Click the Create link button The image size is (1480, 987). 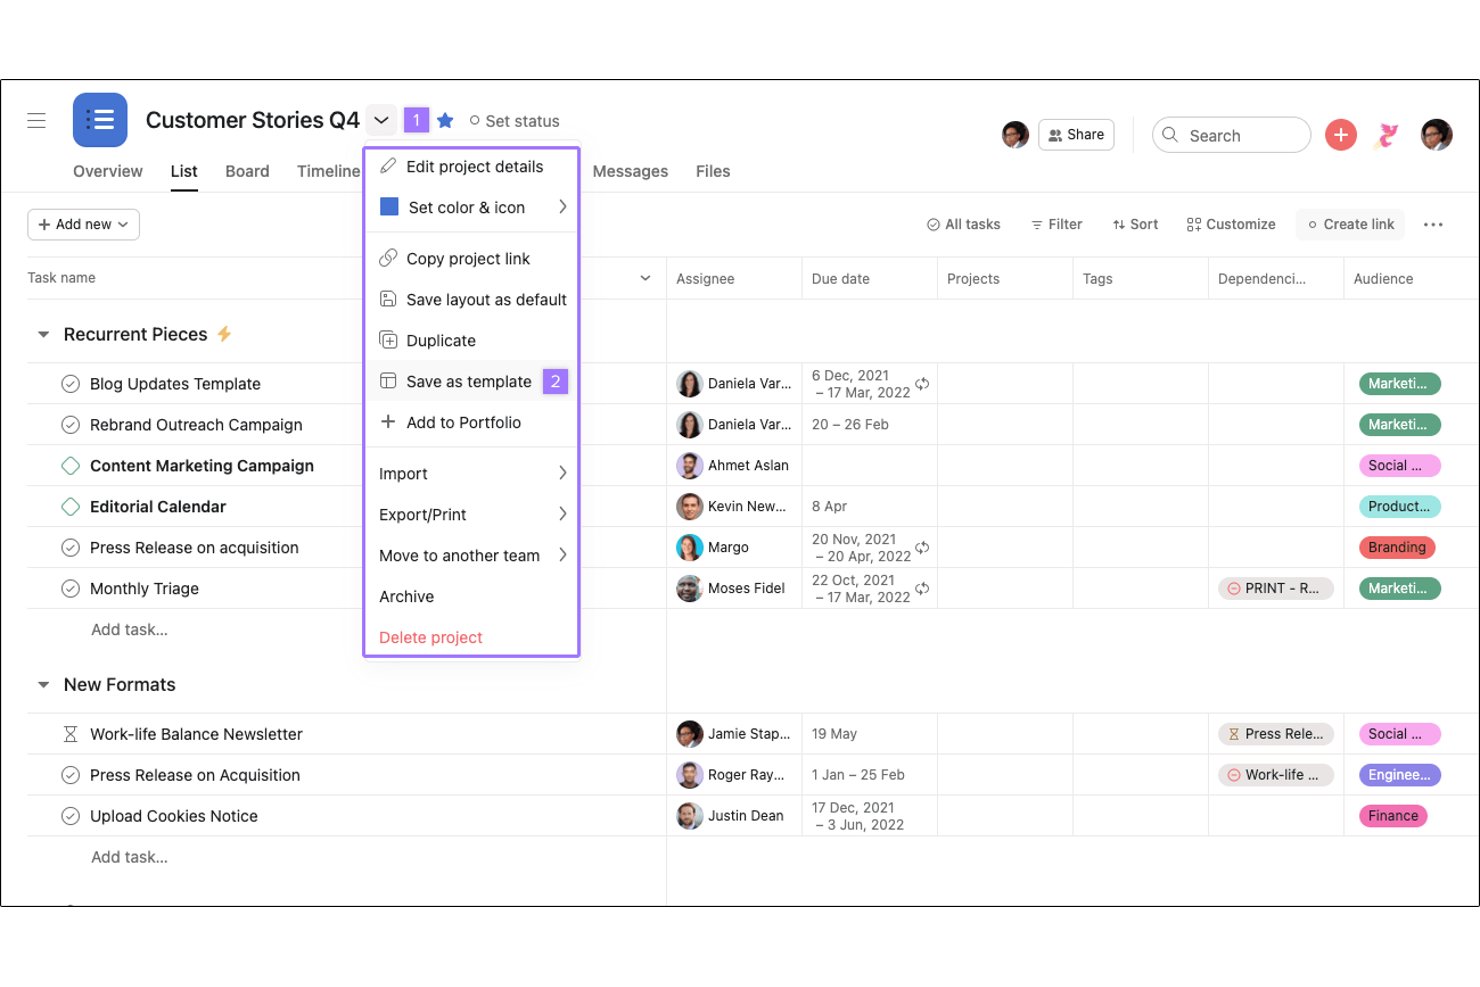click(1350, 225)
